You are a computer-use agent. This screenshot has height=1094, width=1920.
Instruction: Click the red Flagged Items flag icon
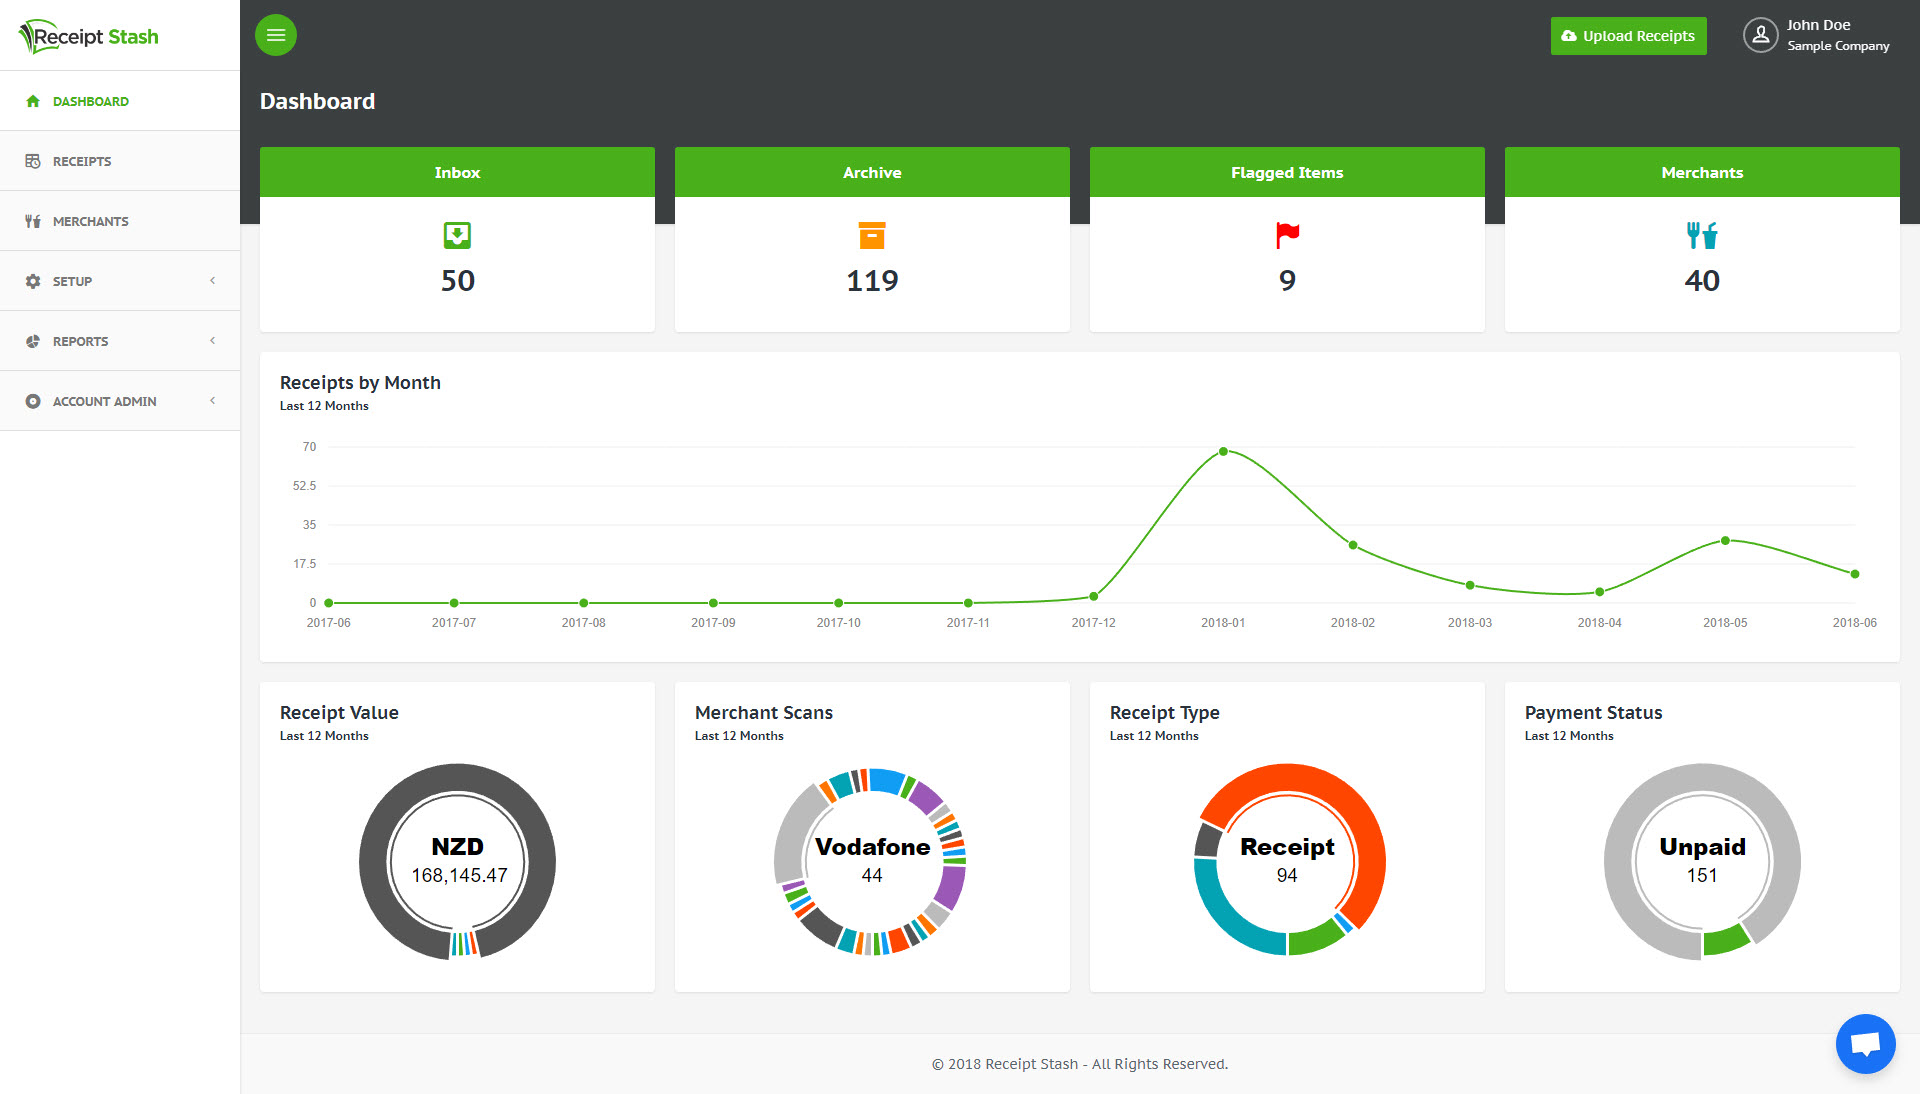tap(1287, 236)
